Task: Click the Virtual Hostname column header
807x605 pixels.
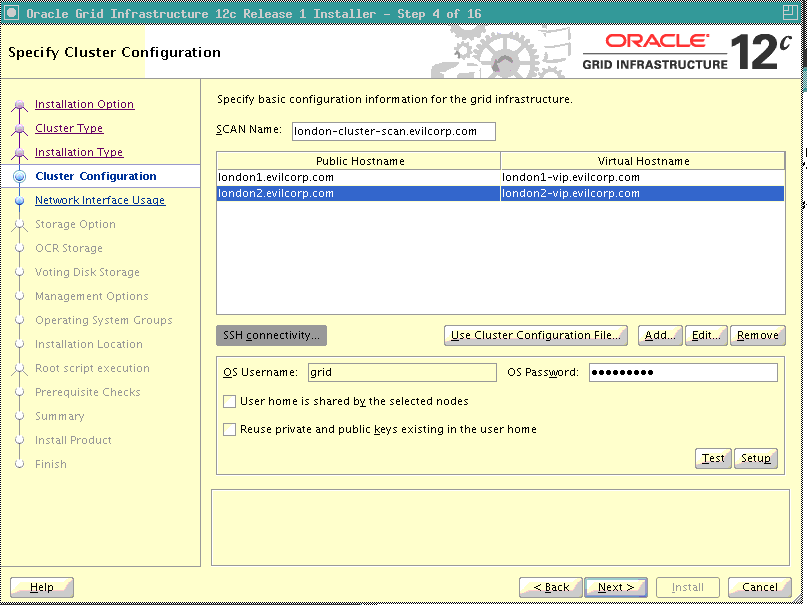Action: pos(643,161)
